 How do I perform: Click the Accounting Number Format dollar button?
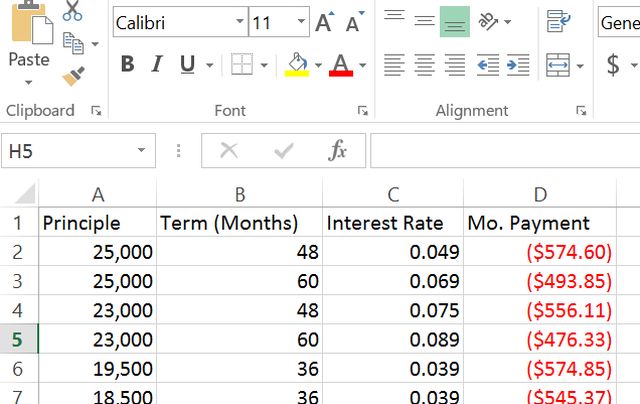(x=613, y=65)
